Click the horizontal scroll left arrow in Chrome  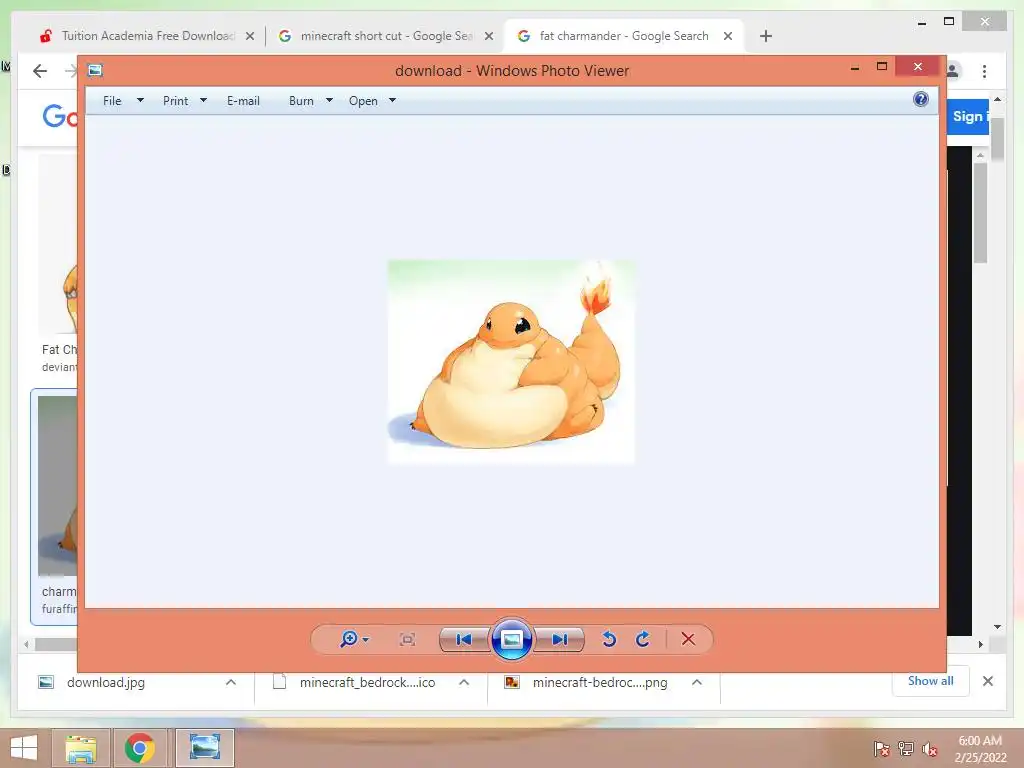point(26,644)
